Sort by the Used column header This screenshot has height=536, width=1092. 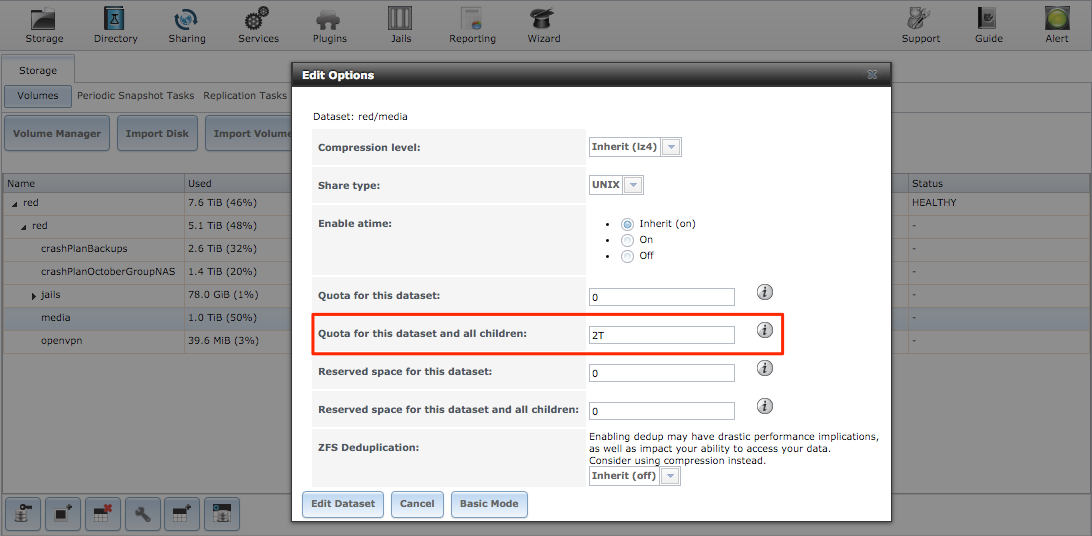pyautogui.click(x=237, y=184)
